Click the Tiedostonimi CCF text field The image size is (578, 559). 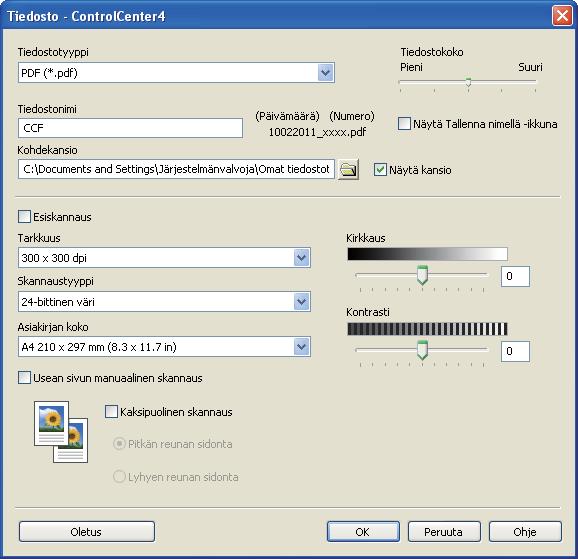click(130, 128)
